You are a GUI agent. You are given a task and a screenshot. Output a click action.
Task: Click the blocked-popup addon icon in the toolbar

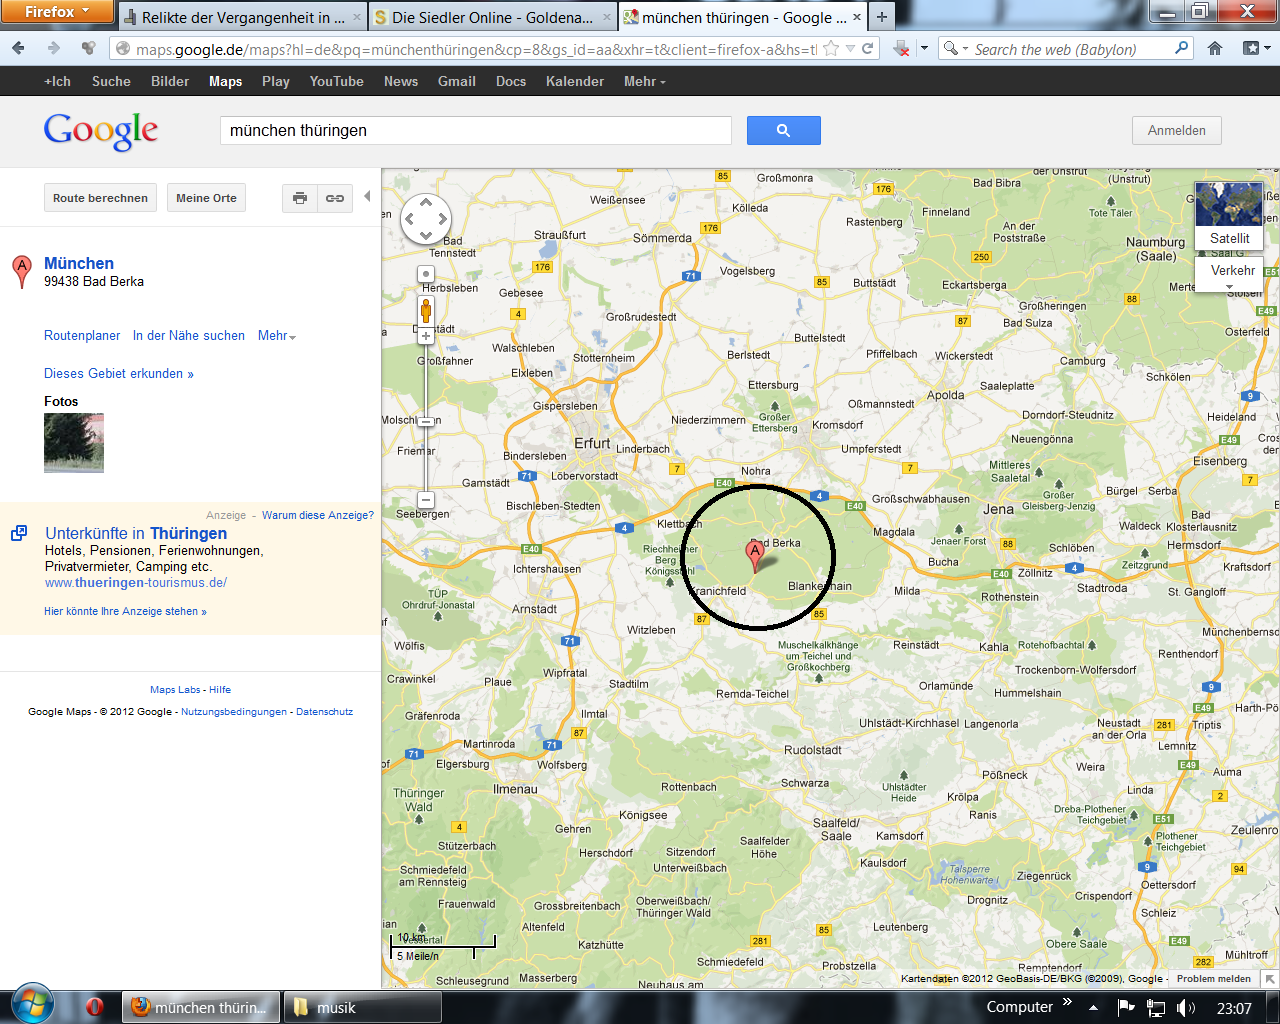(x=902, y=49)
